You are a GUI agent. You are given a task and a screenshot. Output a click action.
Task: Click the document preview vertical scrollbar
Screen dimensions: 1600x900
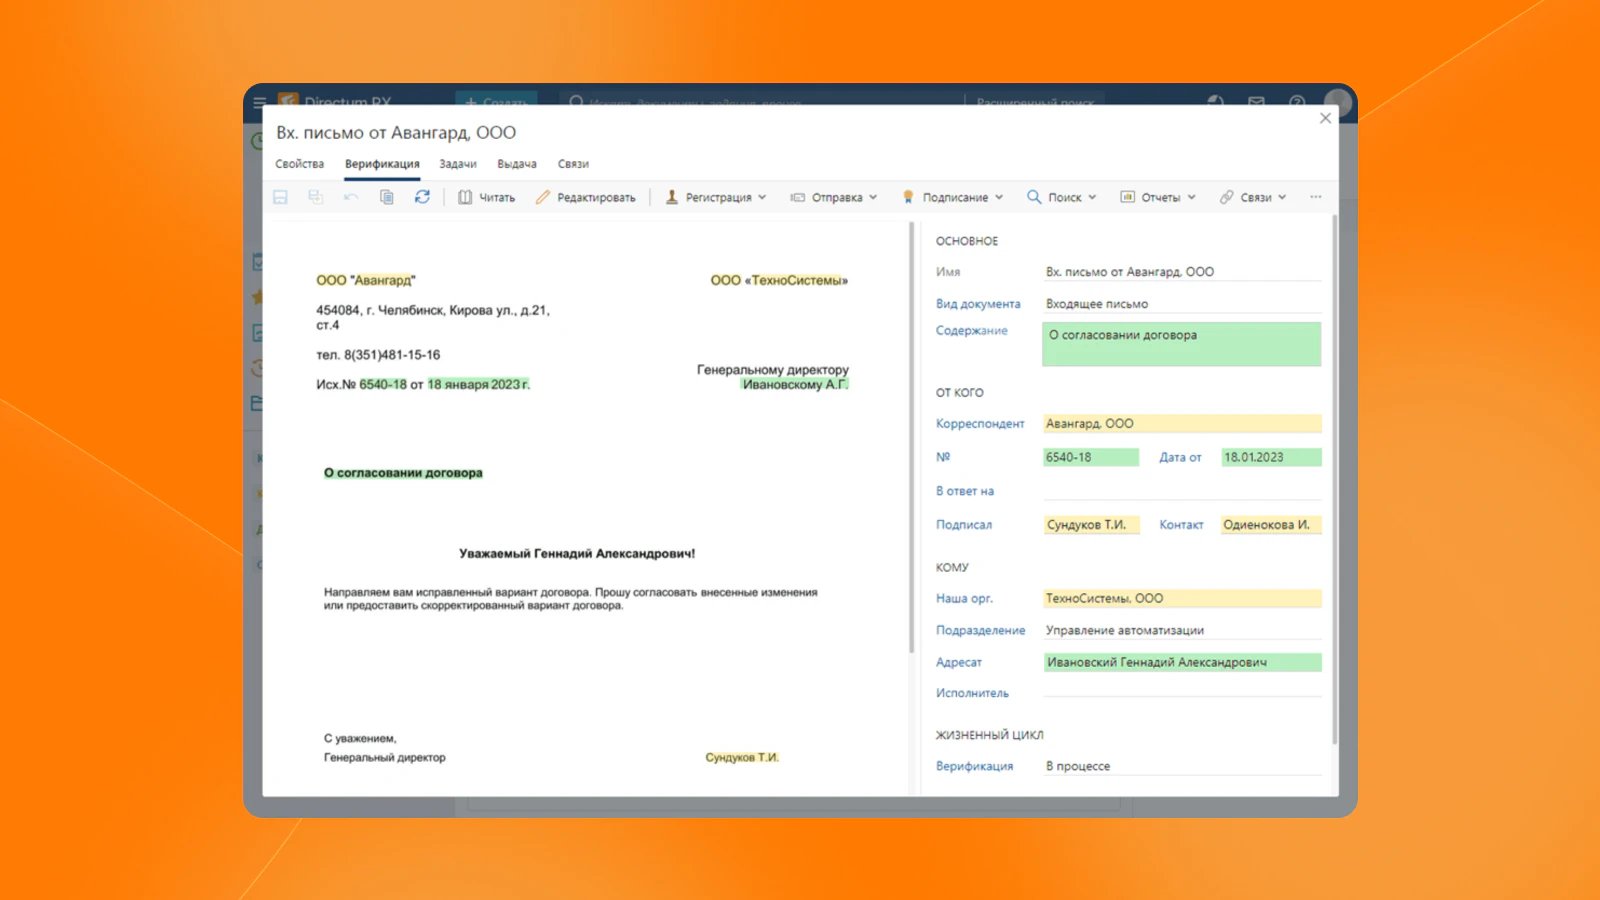pyautogui.click(x=912, y=438)
